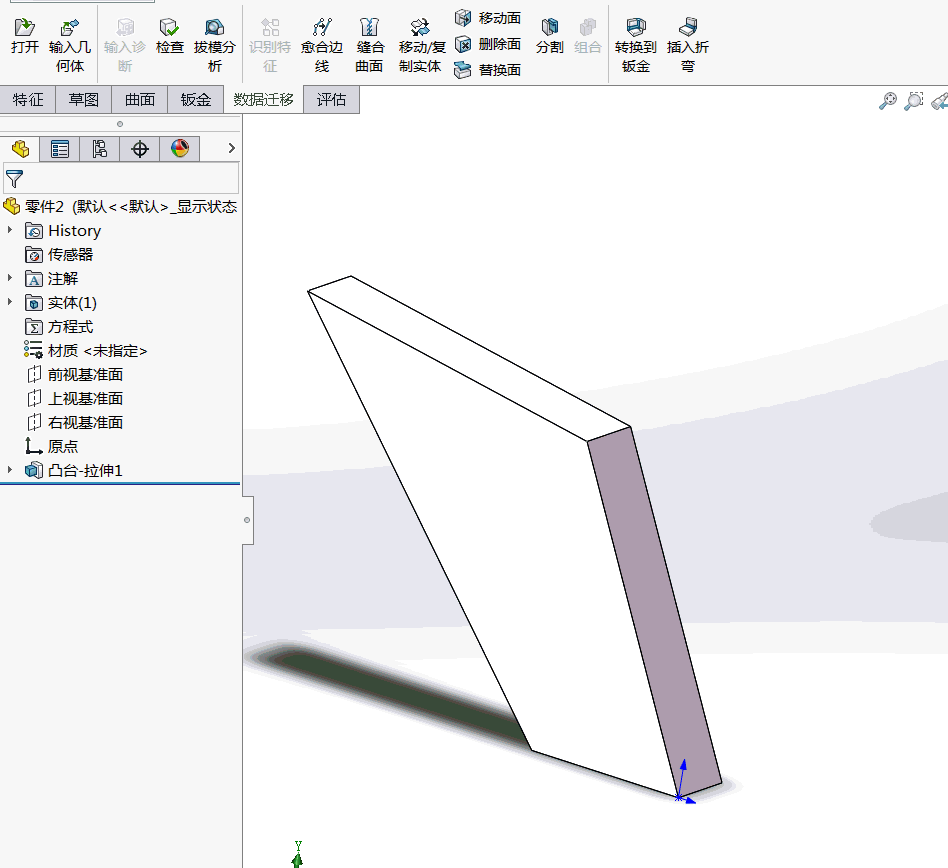The image size is (948, 868).
Task: Select the 右视基准面 right plane
Action: [75, 423]
